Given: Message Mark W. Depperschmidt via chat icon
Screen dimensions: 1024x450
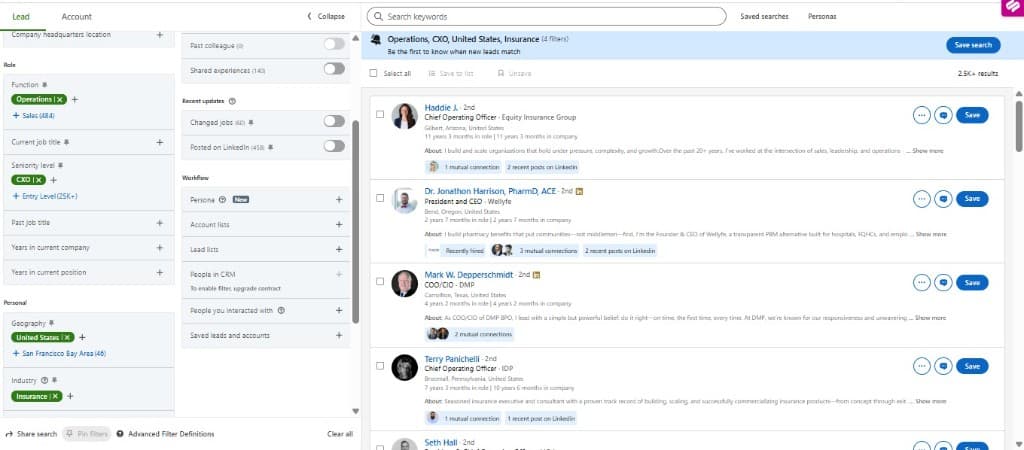Looking at the screenshot, I should 943,283.
